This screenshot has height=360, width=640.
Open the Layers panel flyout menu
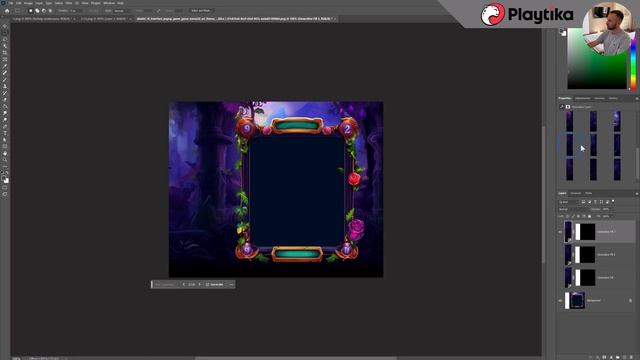tap(637, 193)
